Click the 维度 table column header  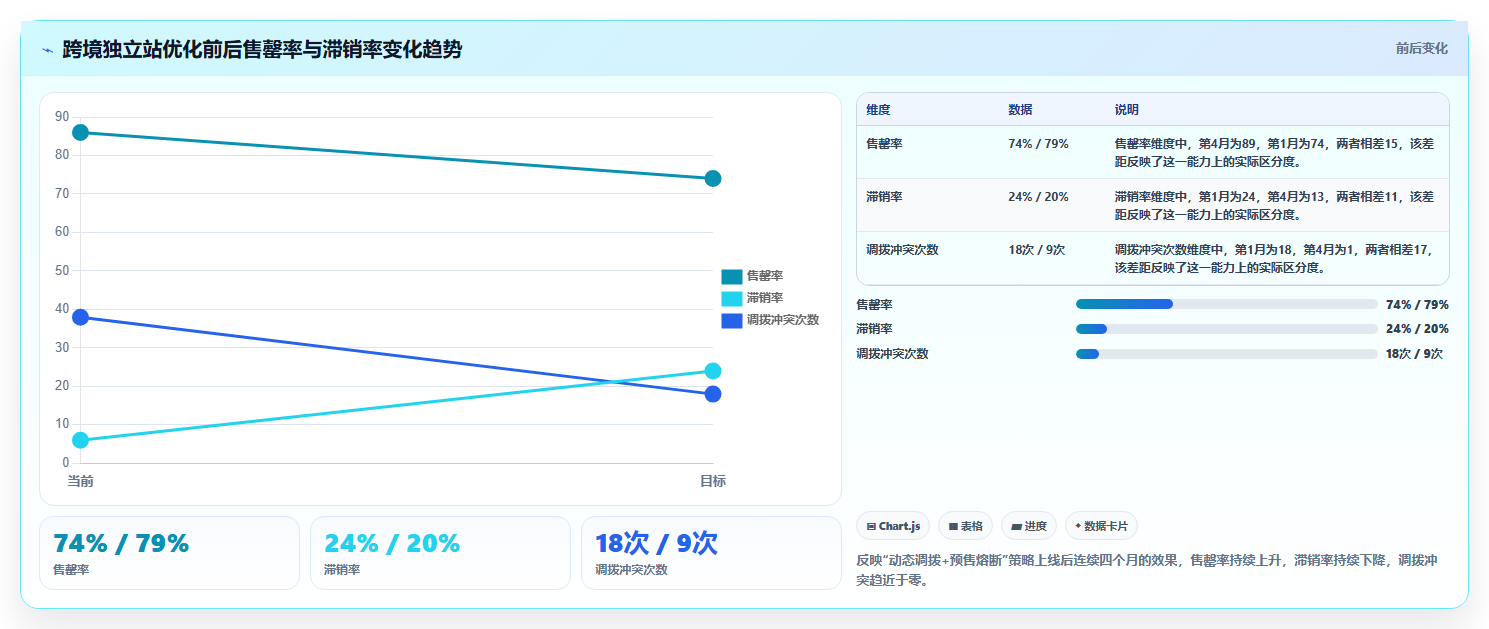click(878, 110)
